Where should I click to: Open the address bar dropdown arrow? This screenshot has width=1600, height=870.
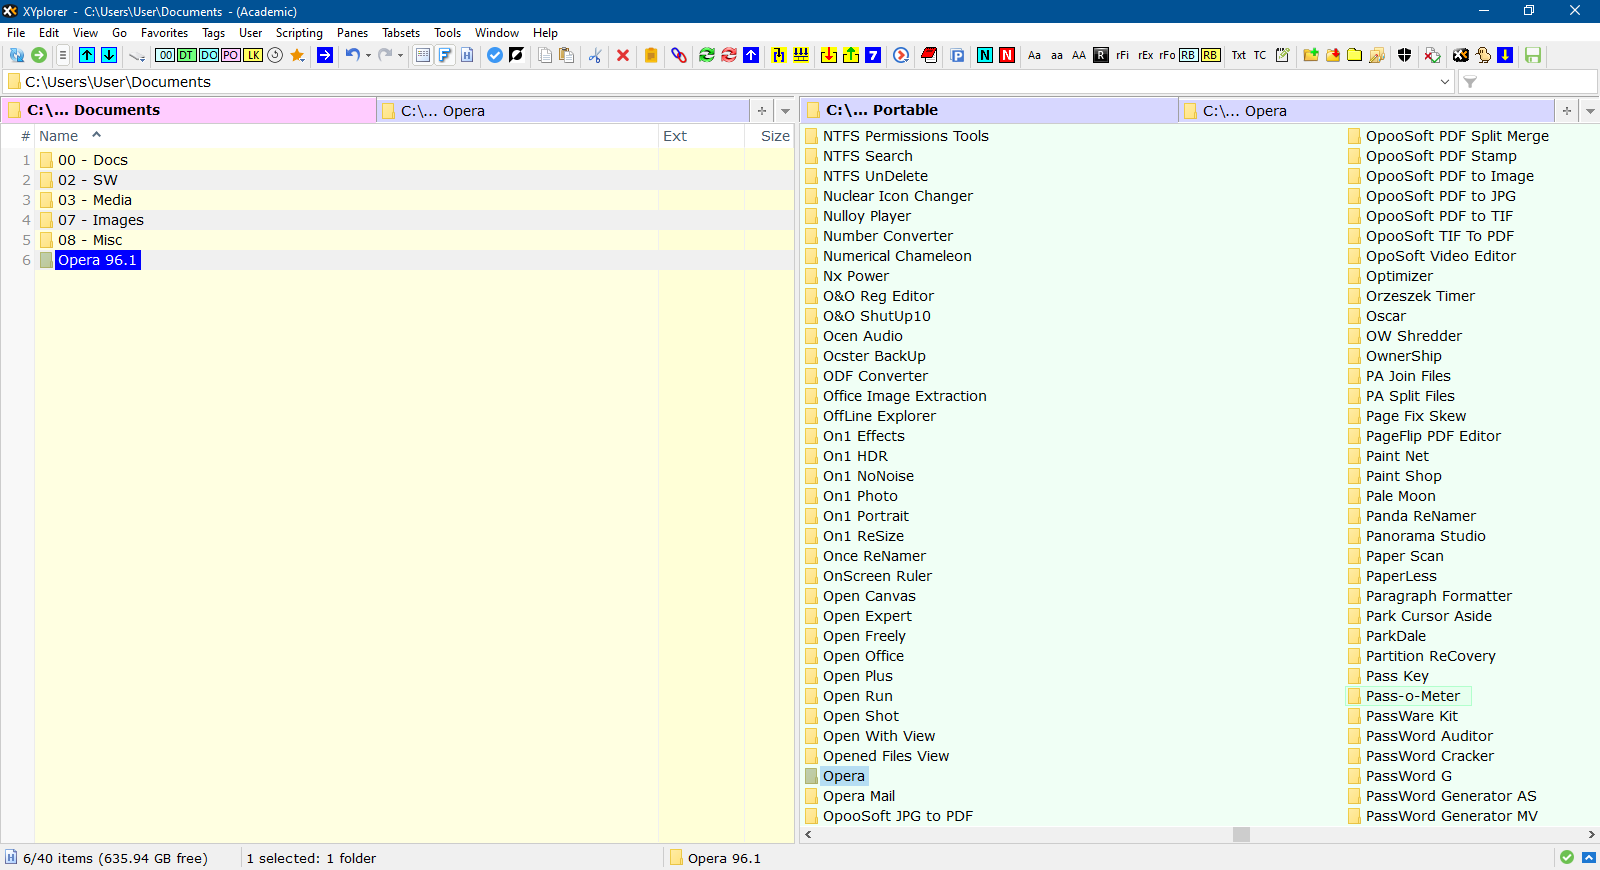click(x=1445, y=82)
